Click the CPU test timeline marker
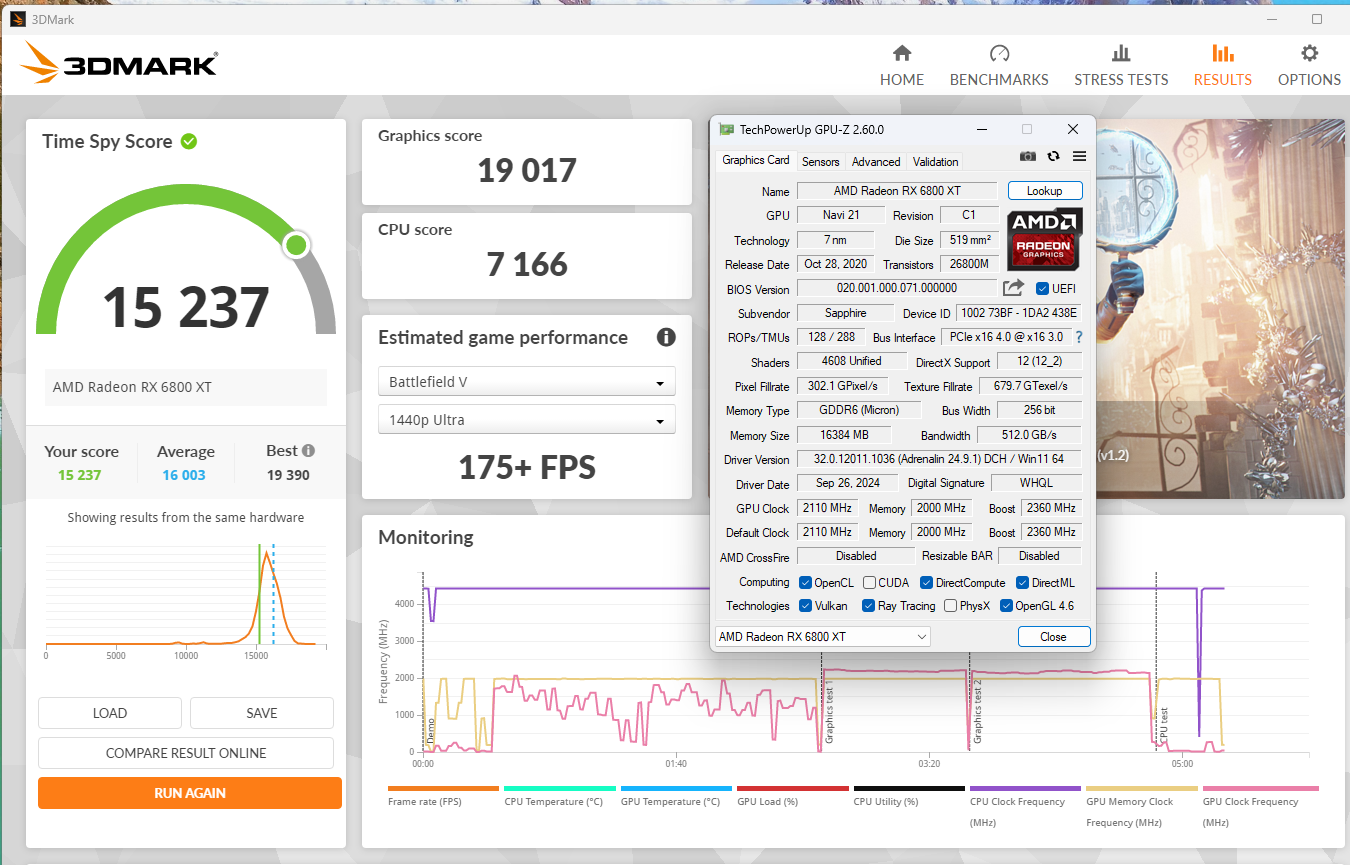Viewport: 1350px width, 865px height. click(x=1163, y=726)
